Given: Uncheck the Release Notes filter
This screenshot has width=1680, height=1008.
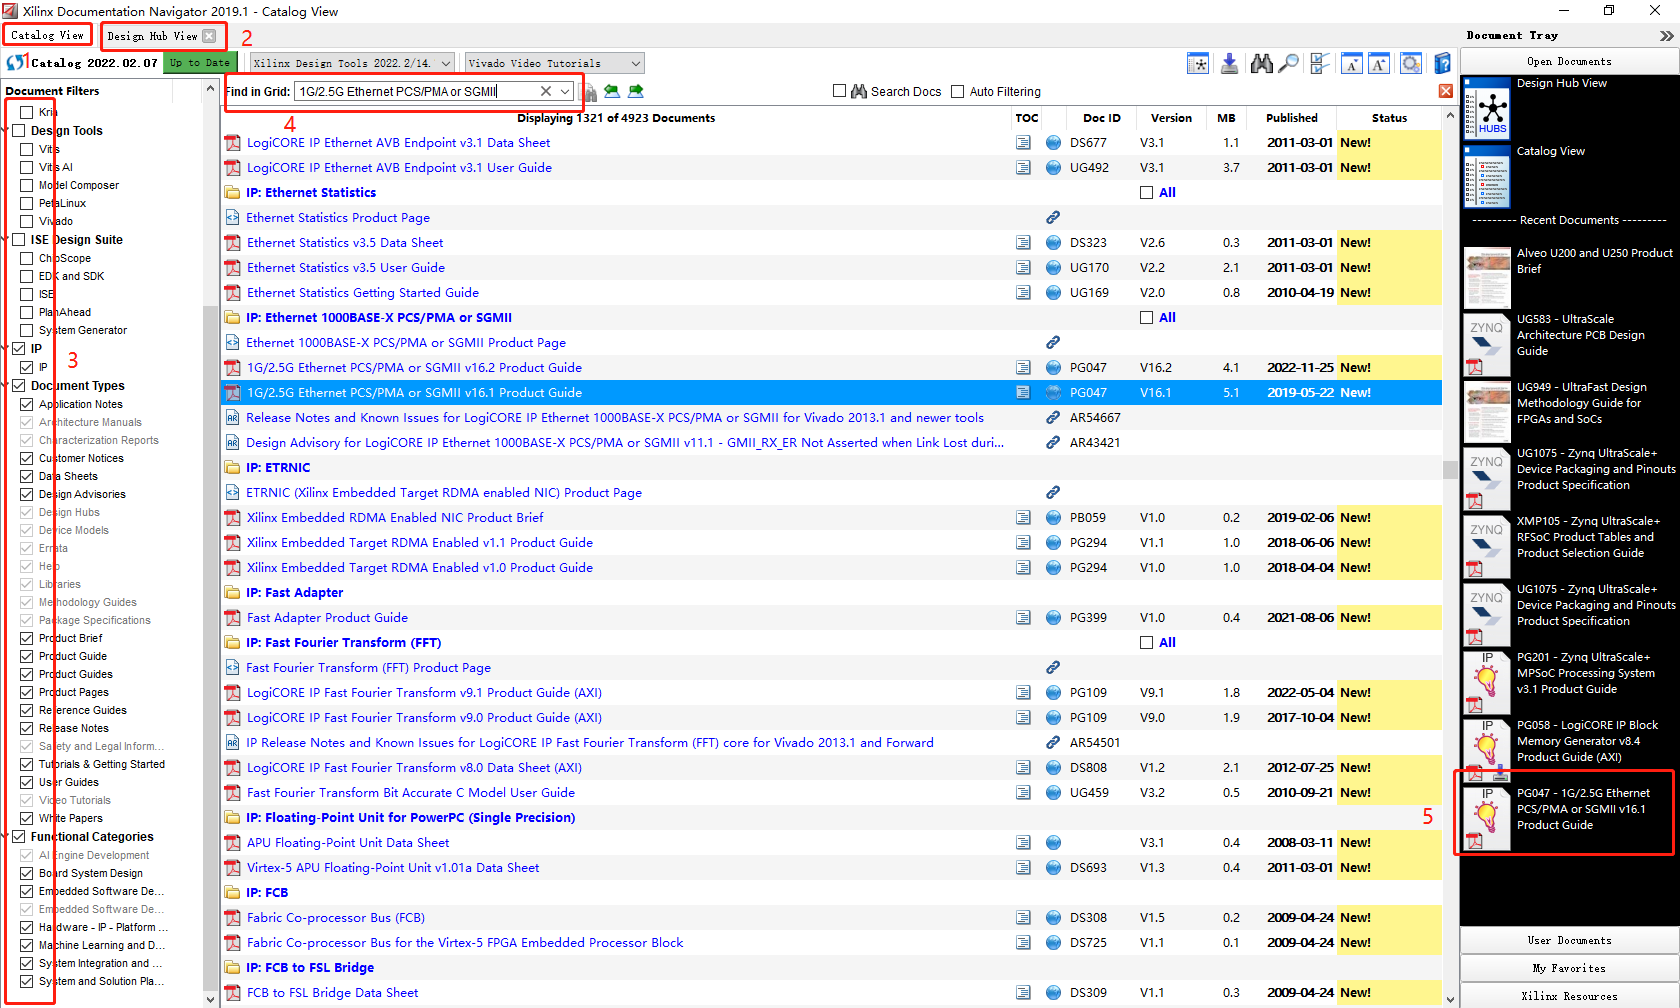Looking at the screenshot, I should pyautogui.click(x=27, y=728).
